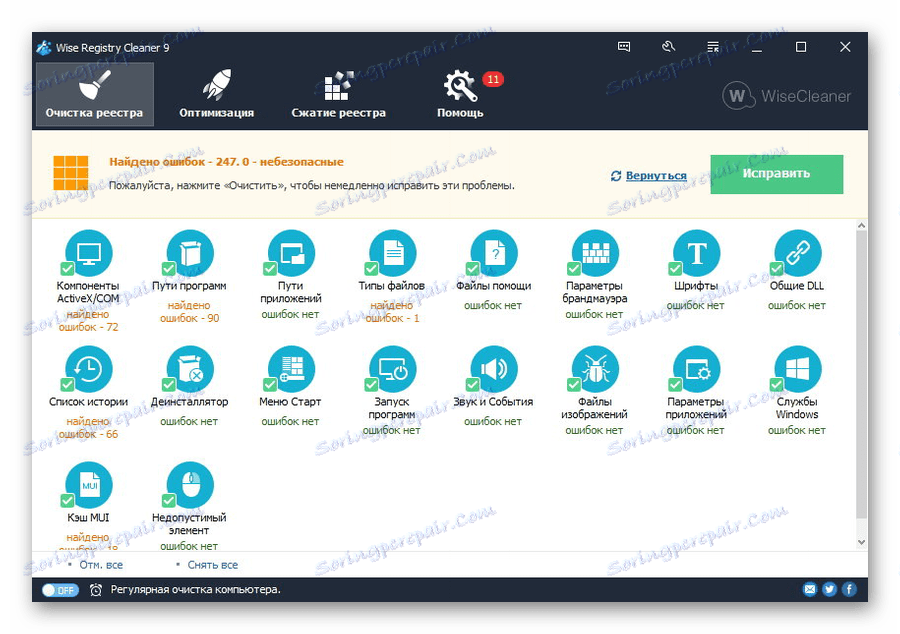Select the Параметры приложений icon
The height and width of the screenshot is (634, 900).
point(696,369)
